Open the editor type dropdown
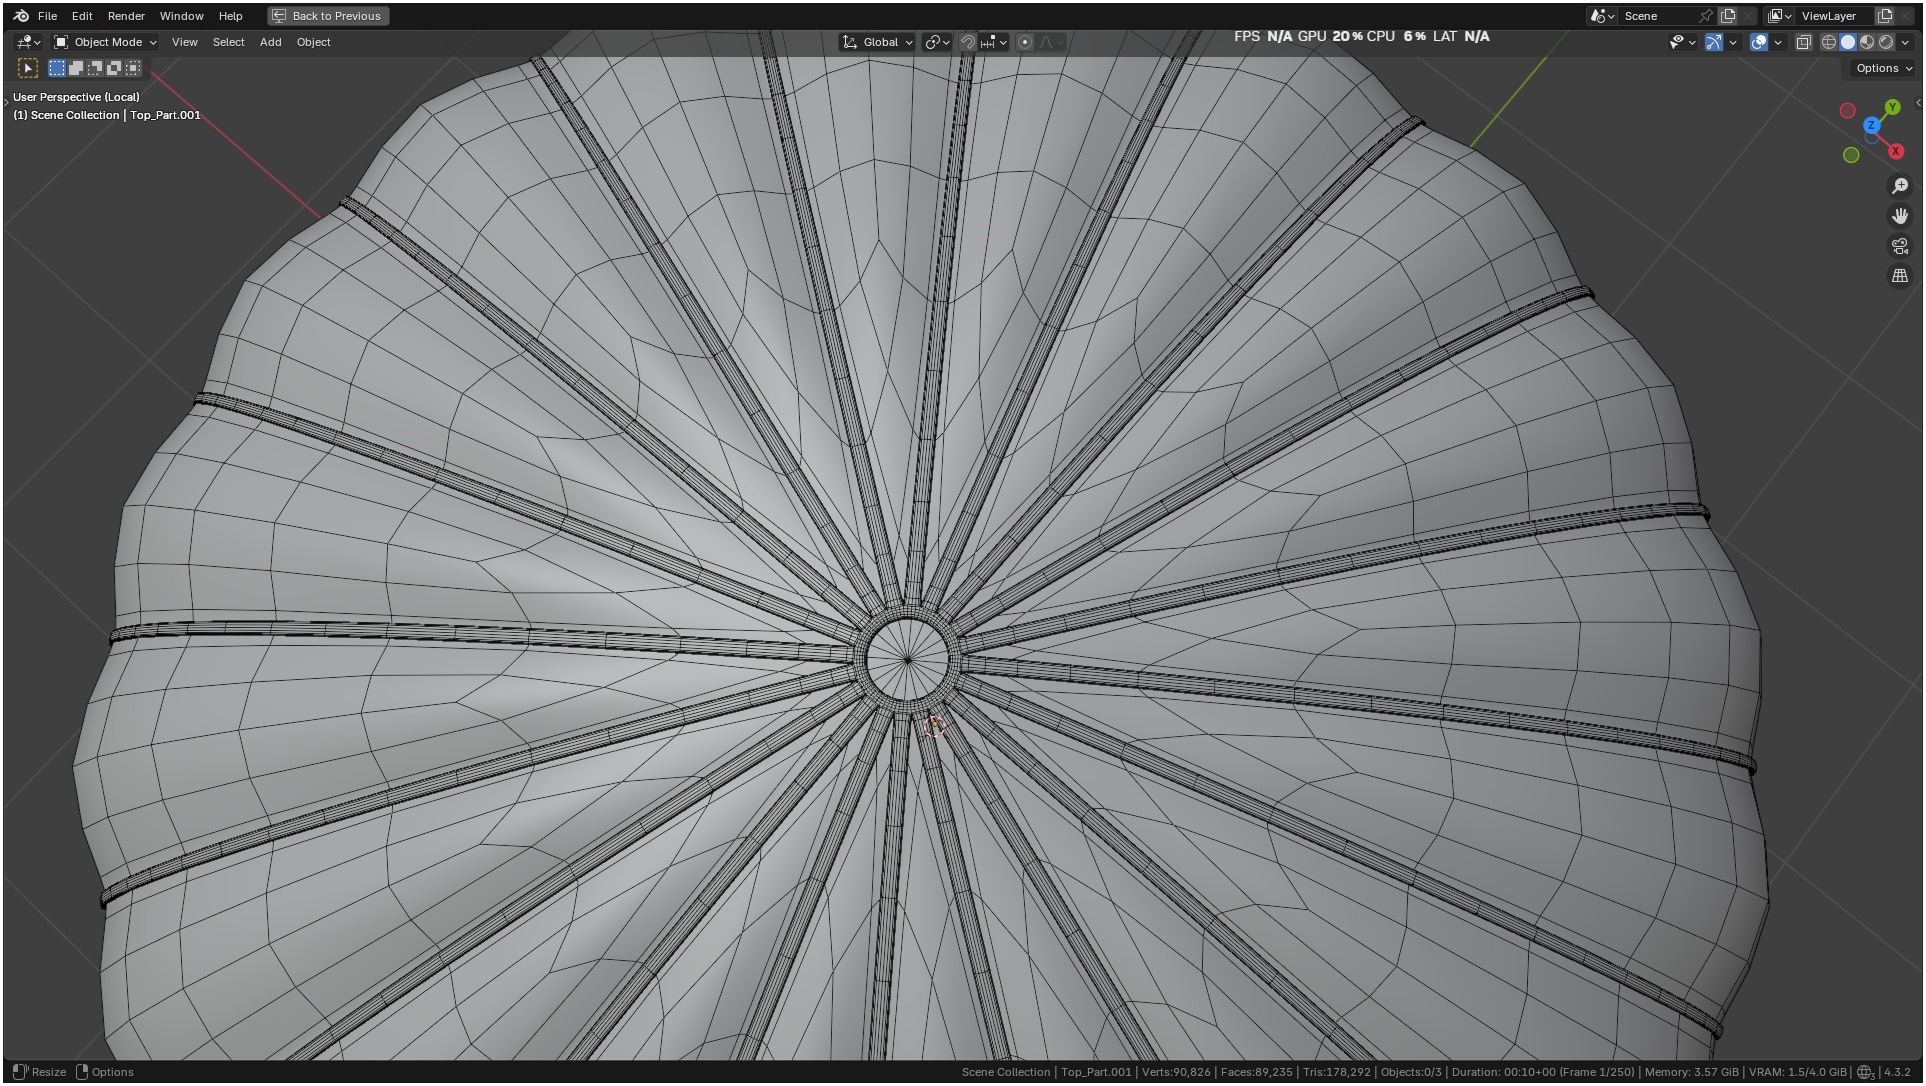 28,42
